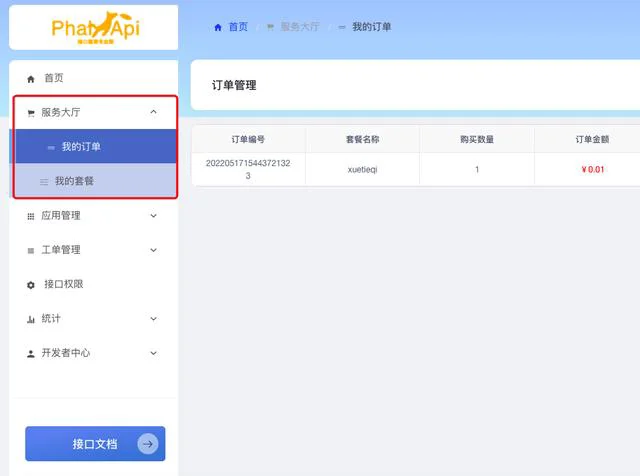Image resolution: width=640 pixels, height=476 pixels.
Task: Click the PhalApi logo
Action: tap(96, 28)
